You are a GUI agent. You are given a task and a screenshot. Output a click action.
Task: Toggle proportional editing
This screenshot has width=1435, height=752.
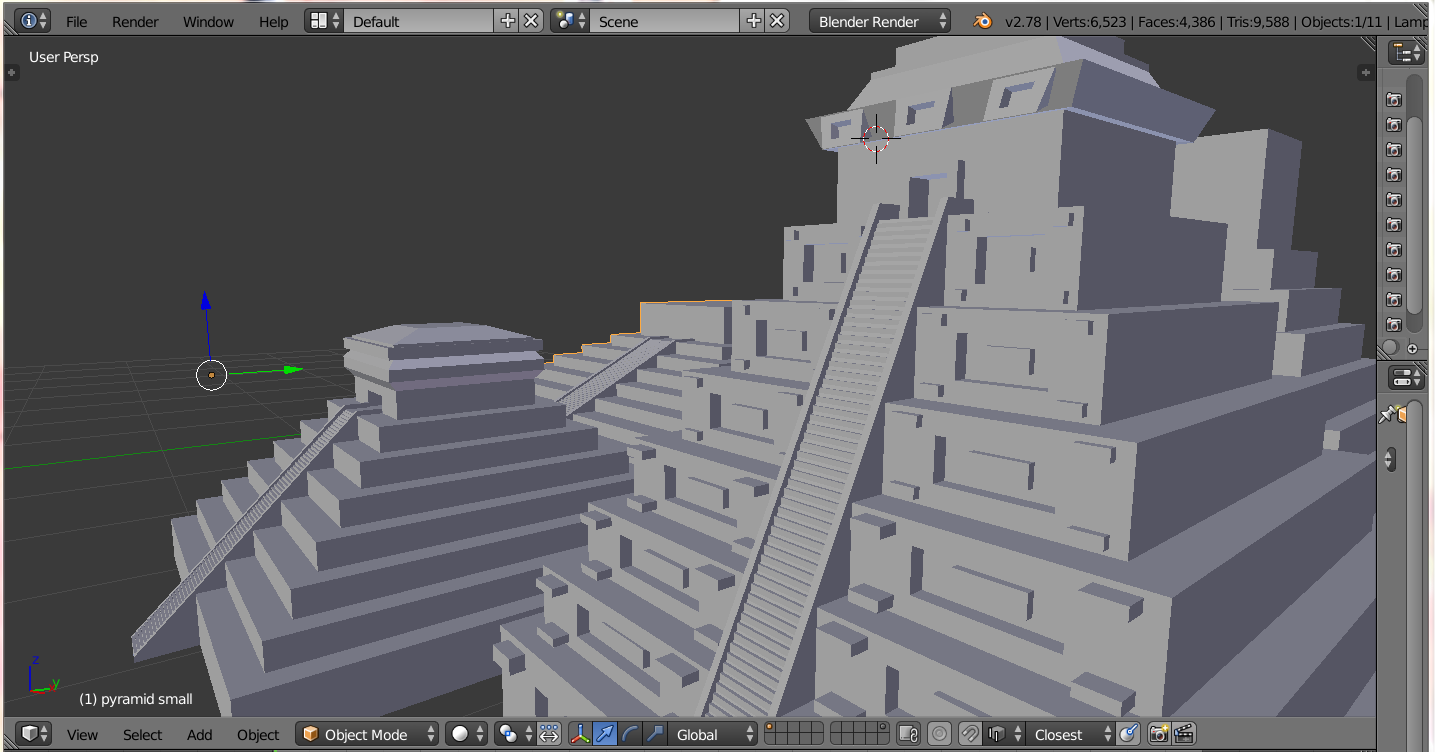tap(939, 734)
